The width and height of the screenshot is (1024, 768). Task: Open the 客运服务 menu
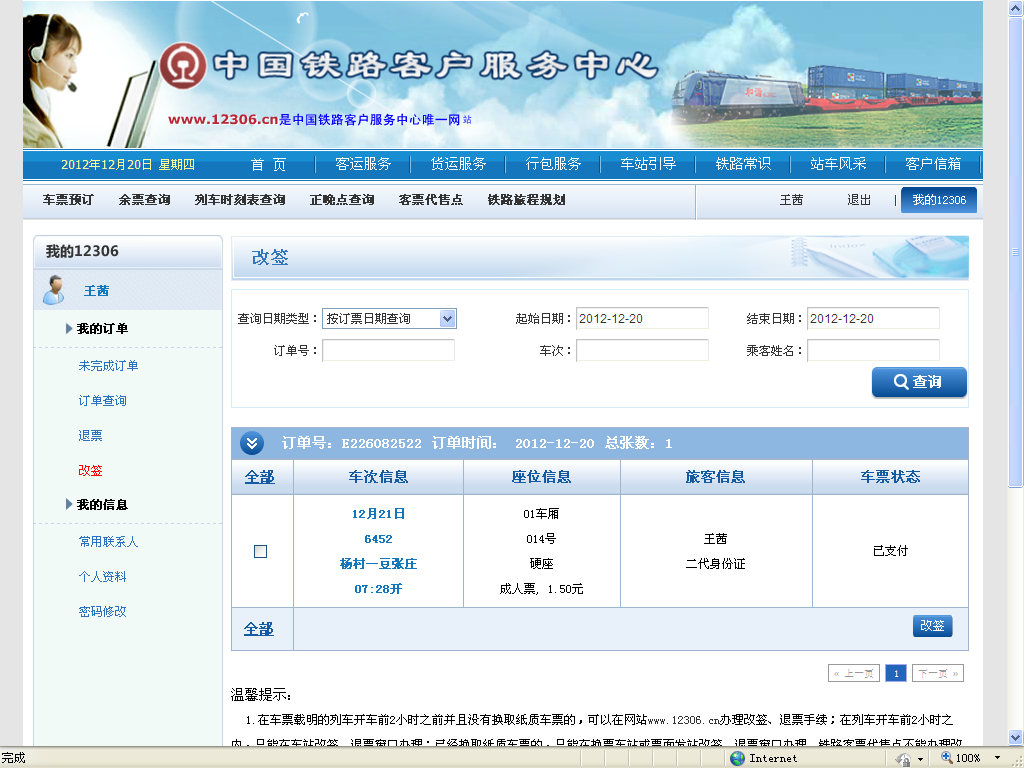click(363, 164)
